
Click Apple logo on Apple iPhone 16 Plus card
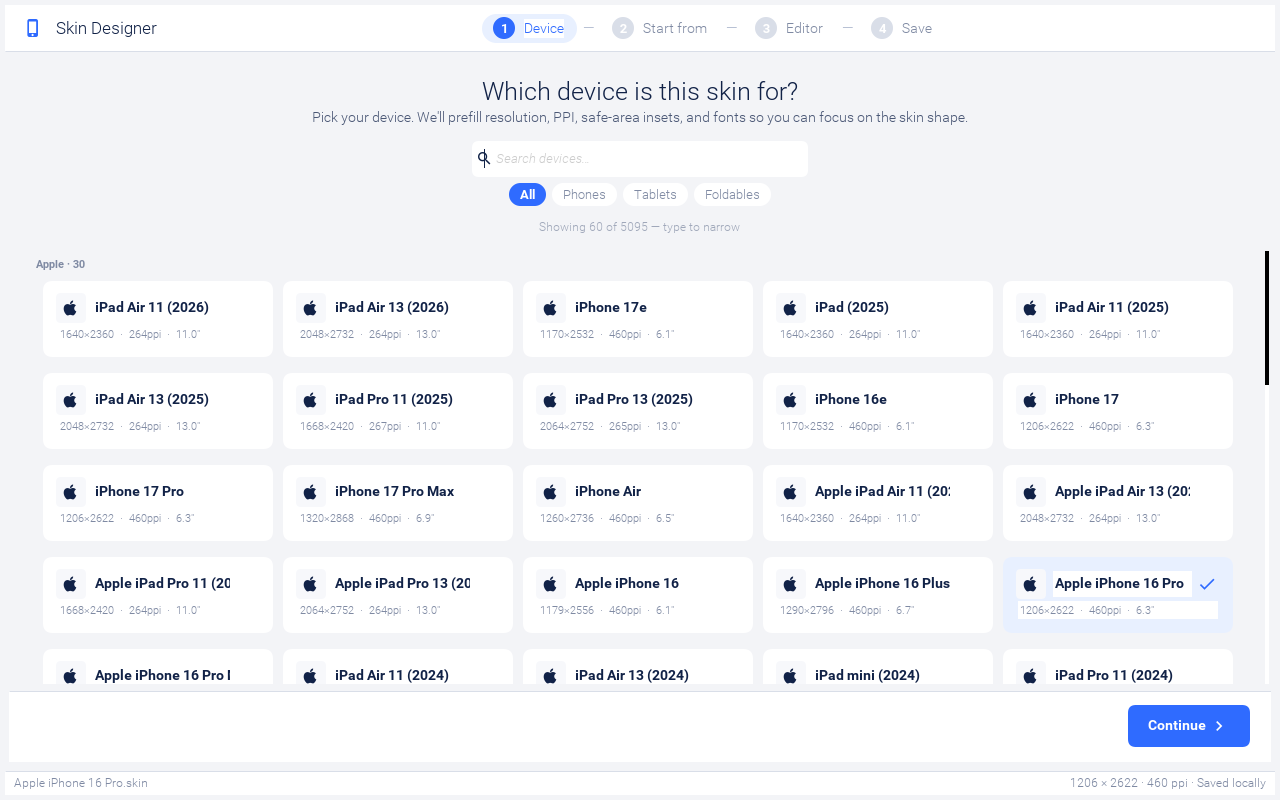click(790, 584)
